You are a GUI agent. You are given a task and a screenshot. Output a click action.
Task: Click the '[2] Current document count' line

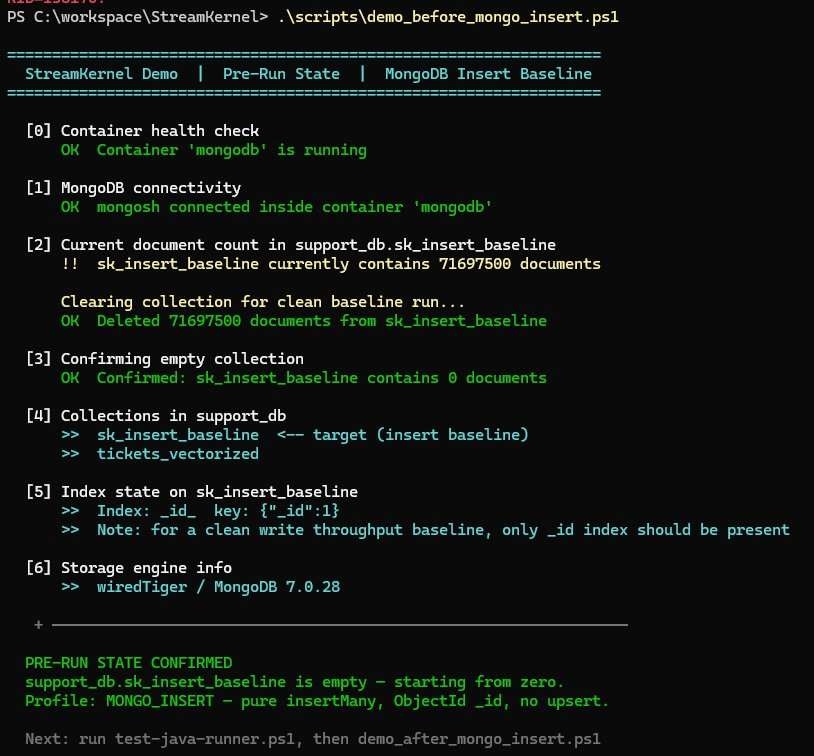291,245
